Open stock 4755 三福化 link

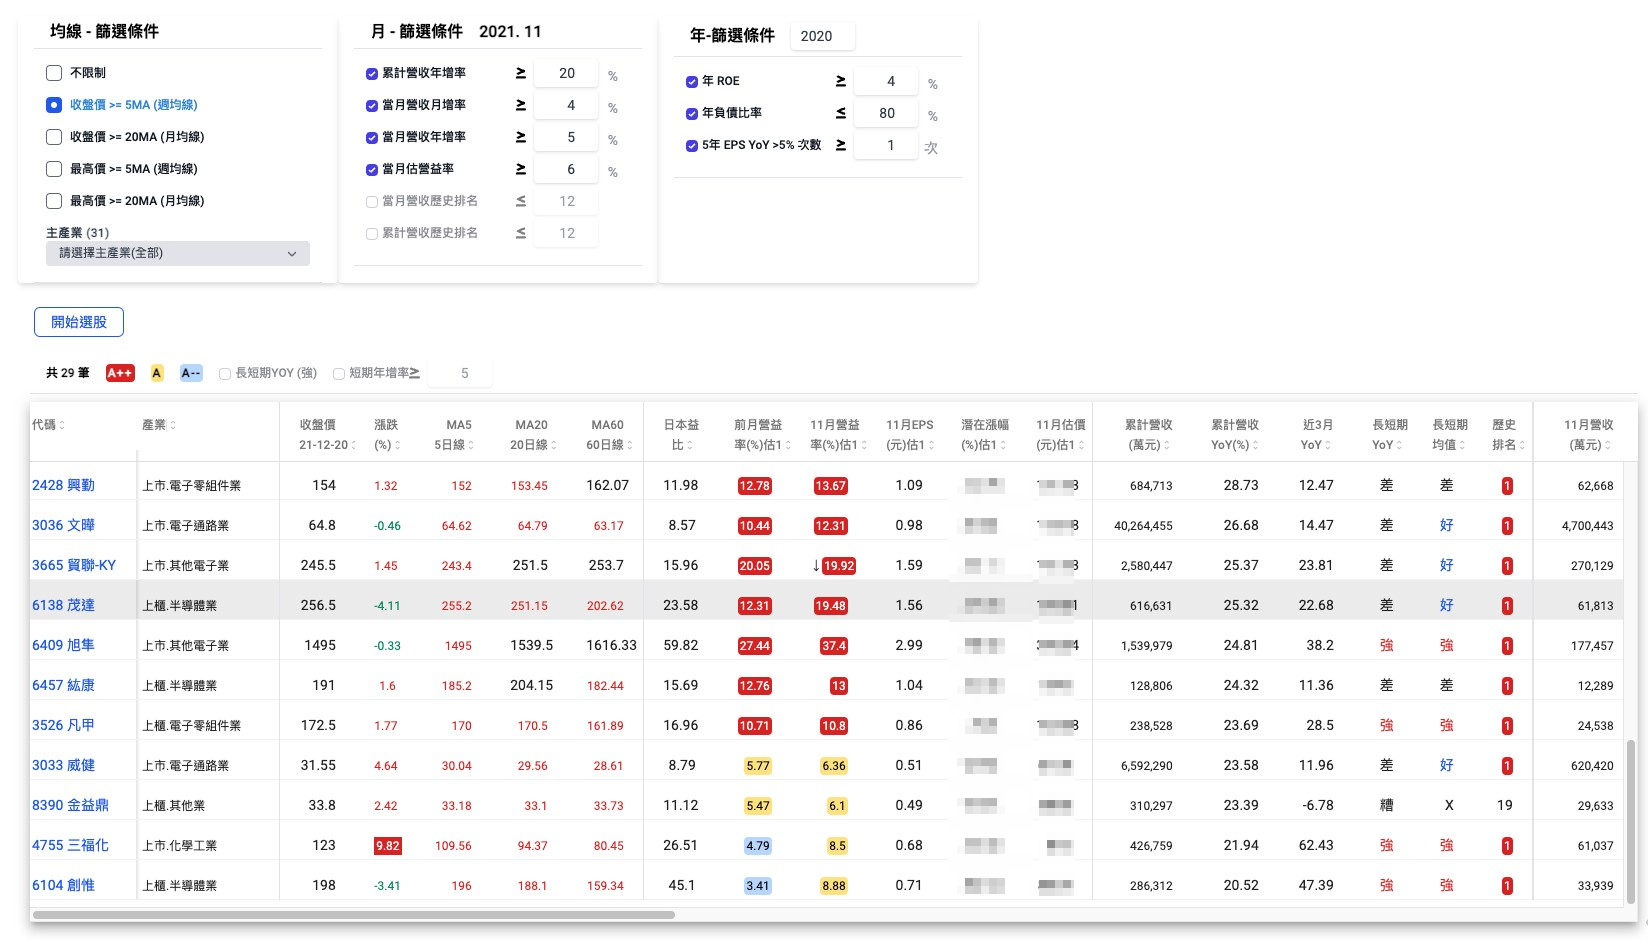click(x=70, y=845)
